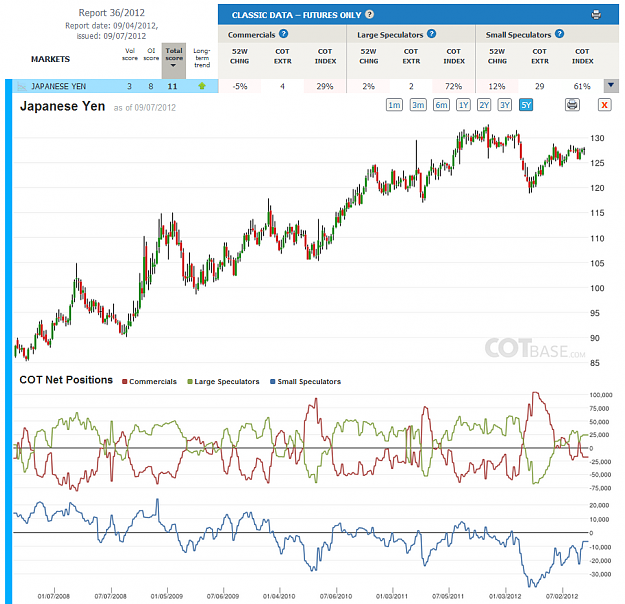Click the Long-term trend column header
Screen dimensions: 625x604
(202, 58)
